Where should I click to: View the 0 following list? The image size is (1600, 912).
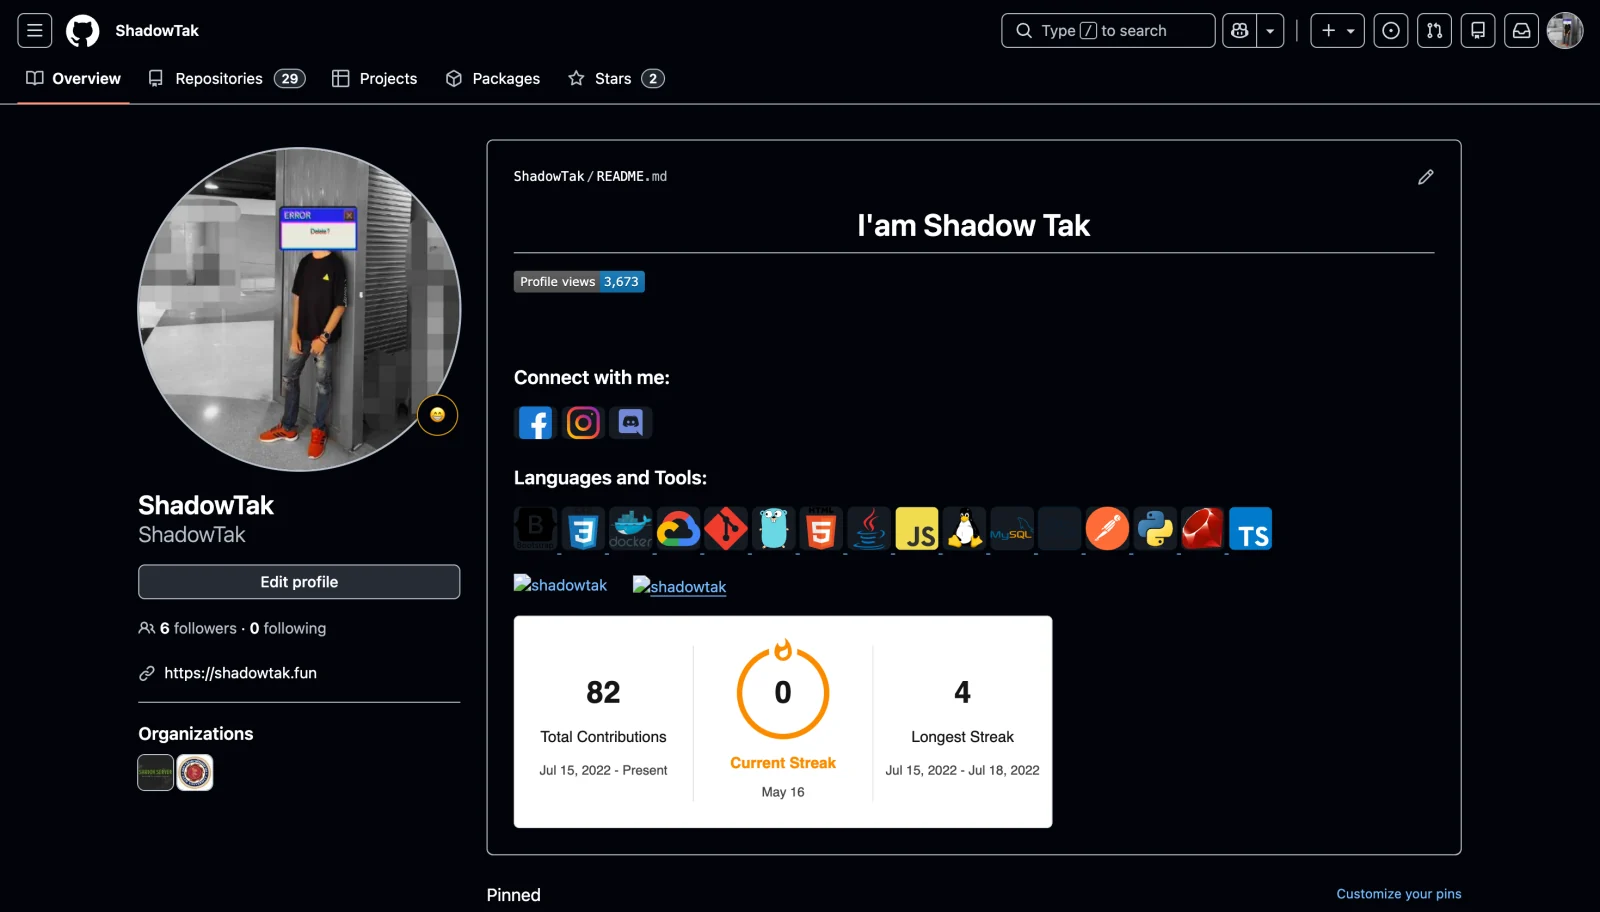pos(288,628)
